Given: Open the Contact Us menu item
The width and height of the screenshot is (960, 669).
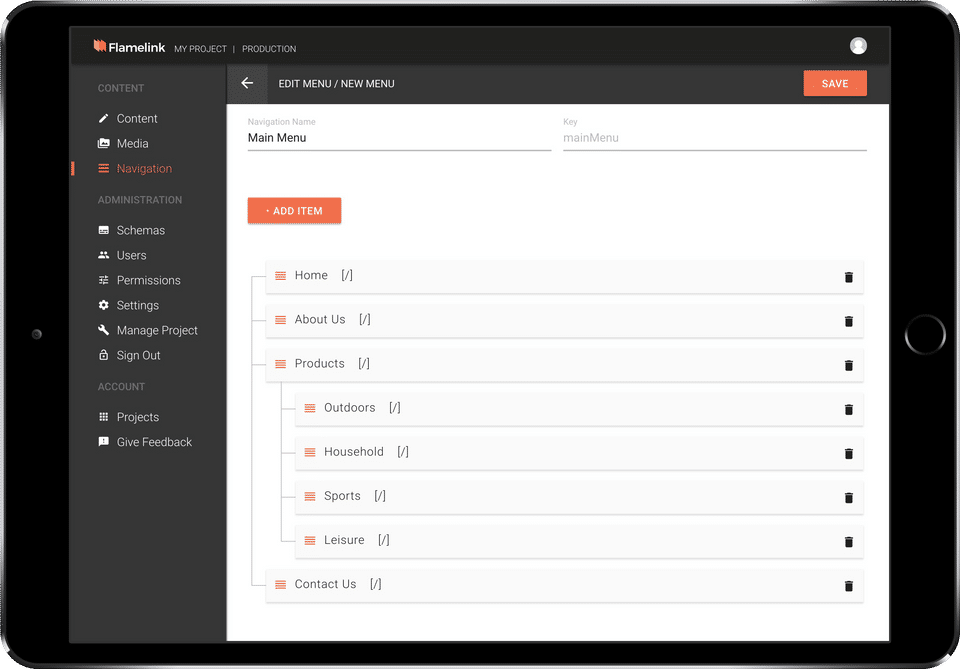Looking at the screenshot, I should (564, 585).
